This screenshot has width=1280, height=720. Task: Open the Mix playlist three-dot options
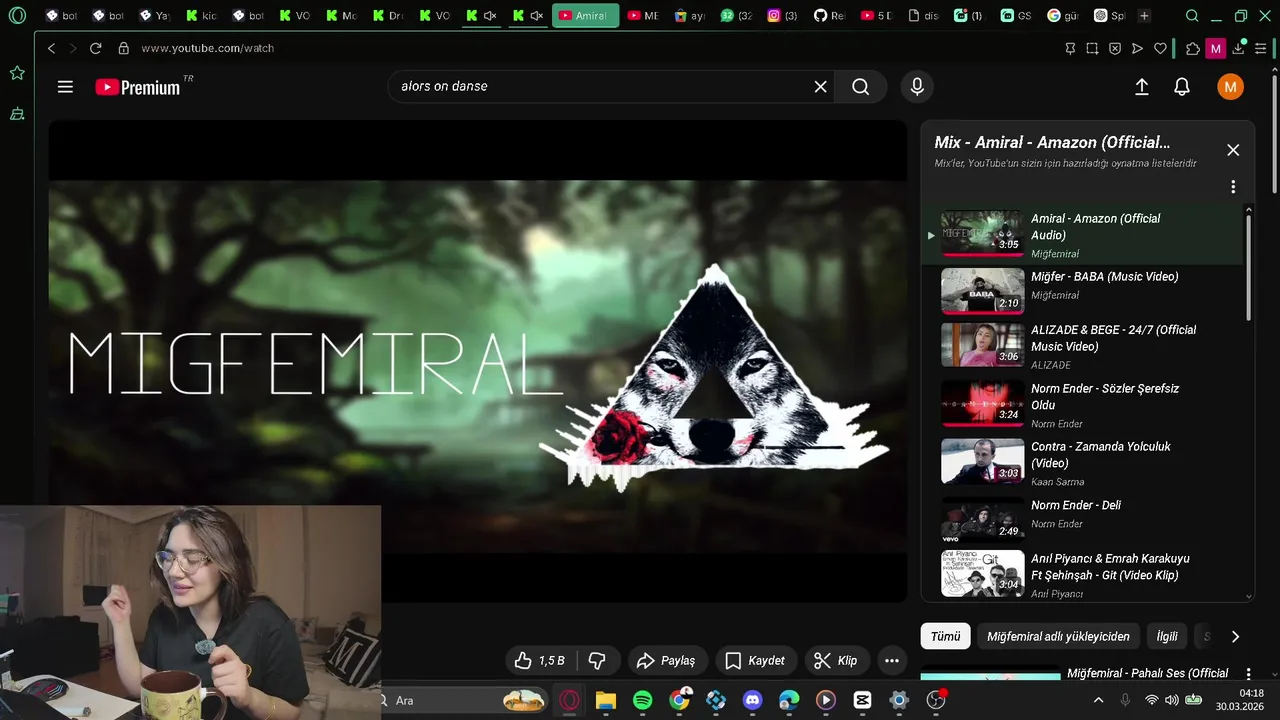point(1233,187)
